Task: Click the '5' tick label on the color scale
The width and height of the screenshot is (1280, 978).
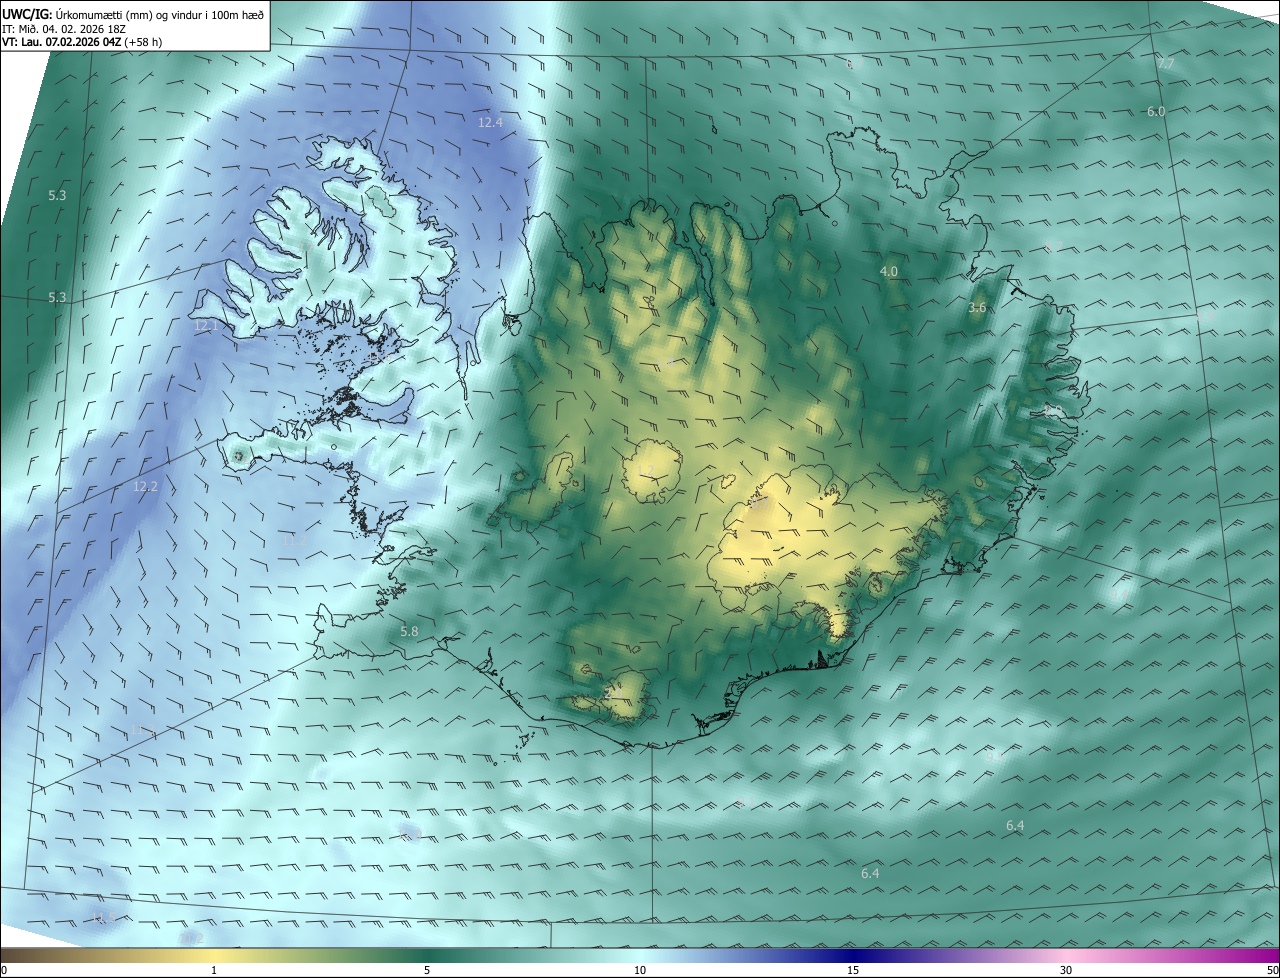Action: 427,970
